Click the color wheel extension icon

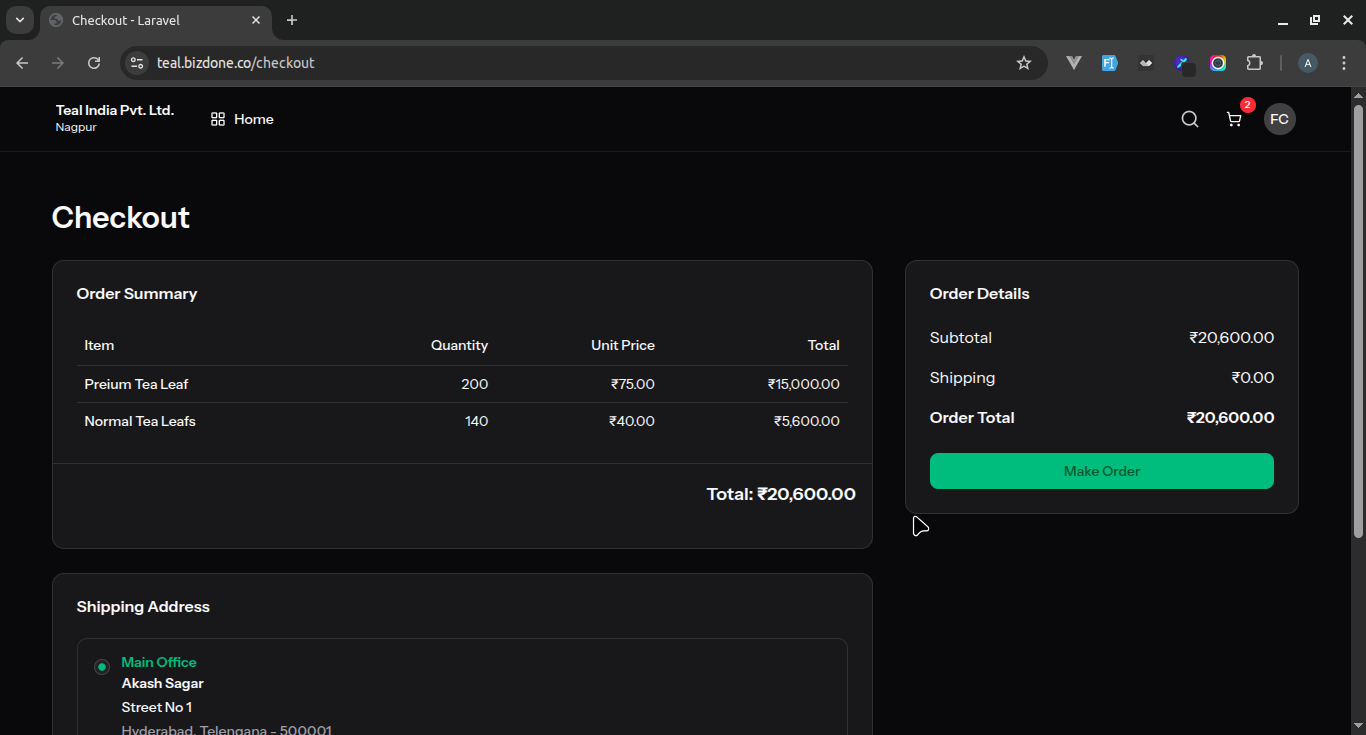coord(1218,62)
